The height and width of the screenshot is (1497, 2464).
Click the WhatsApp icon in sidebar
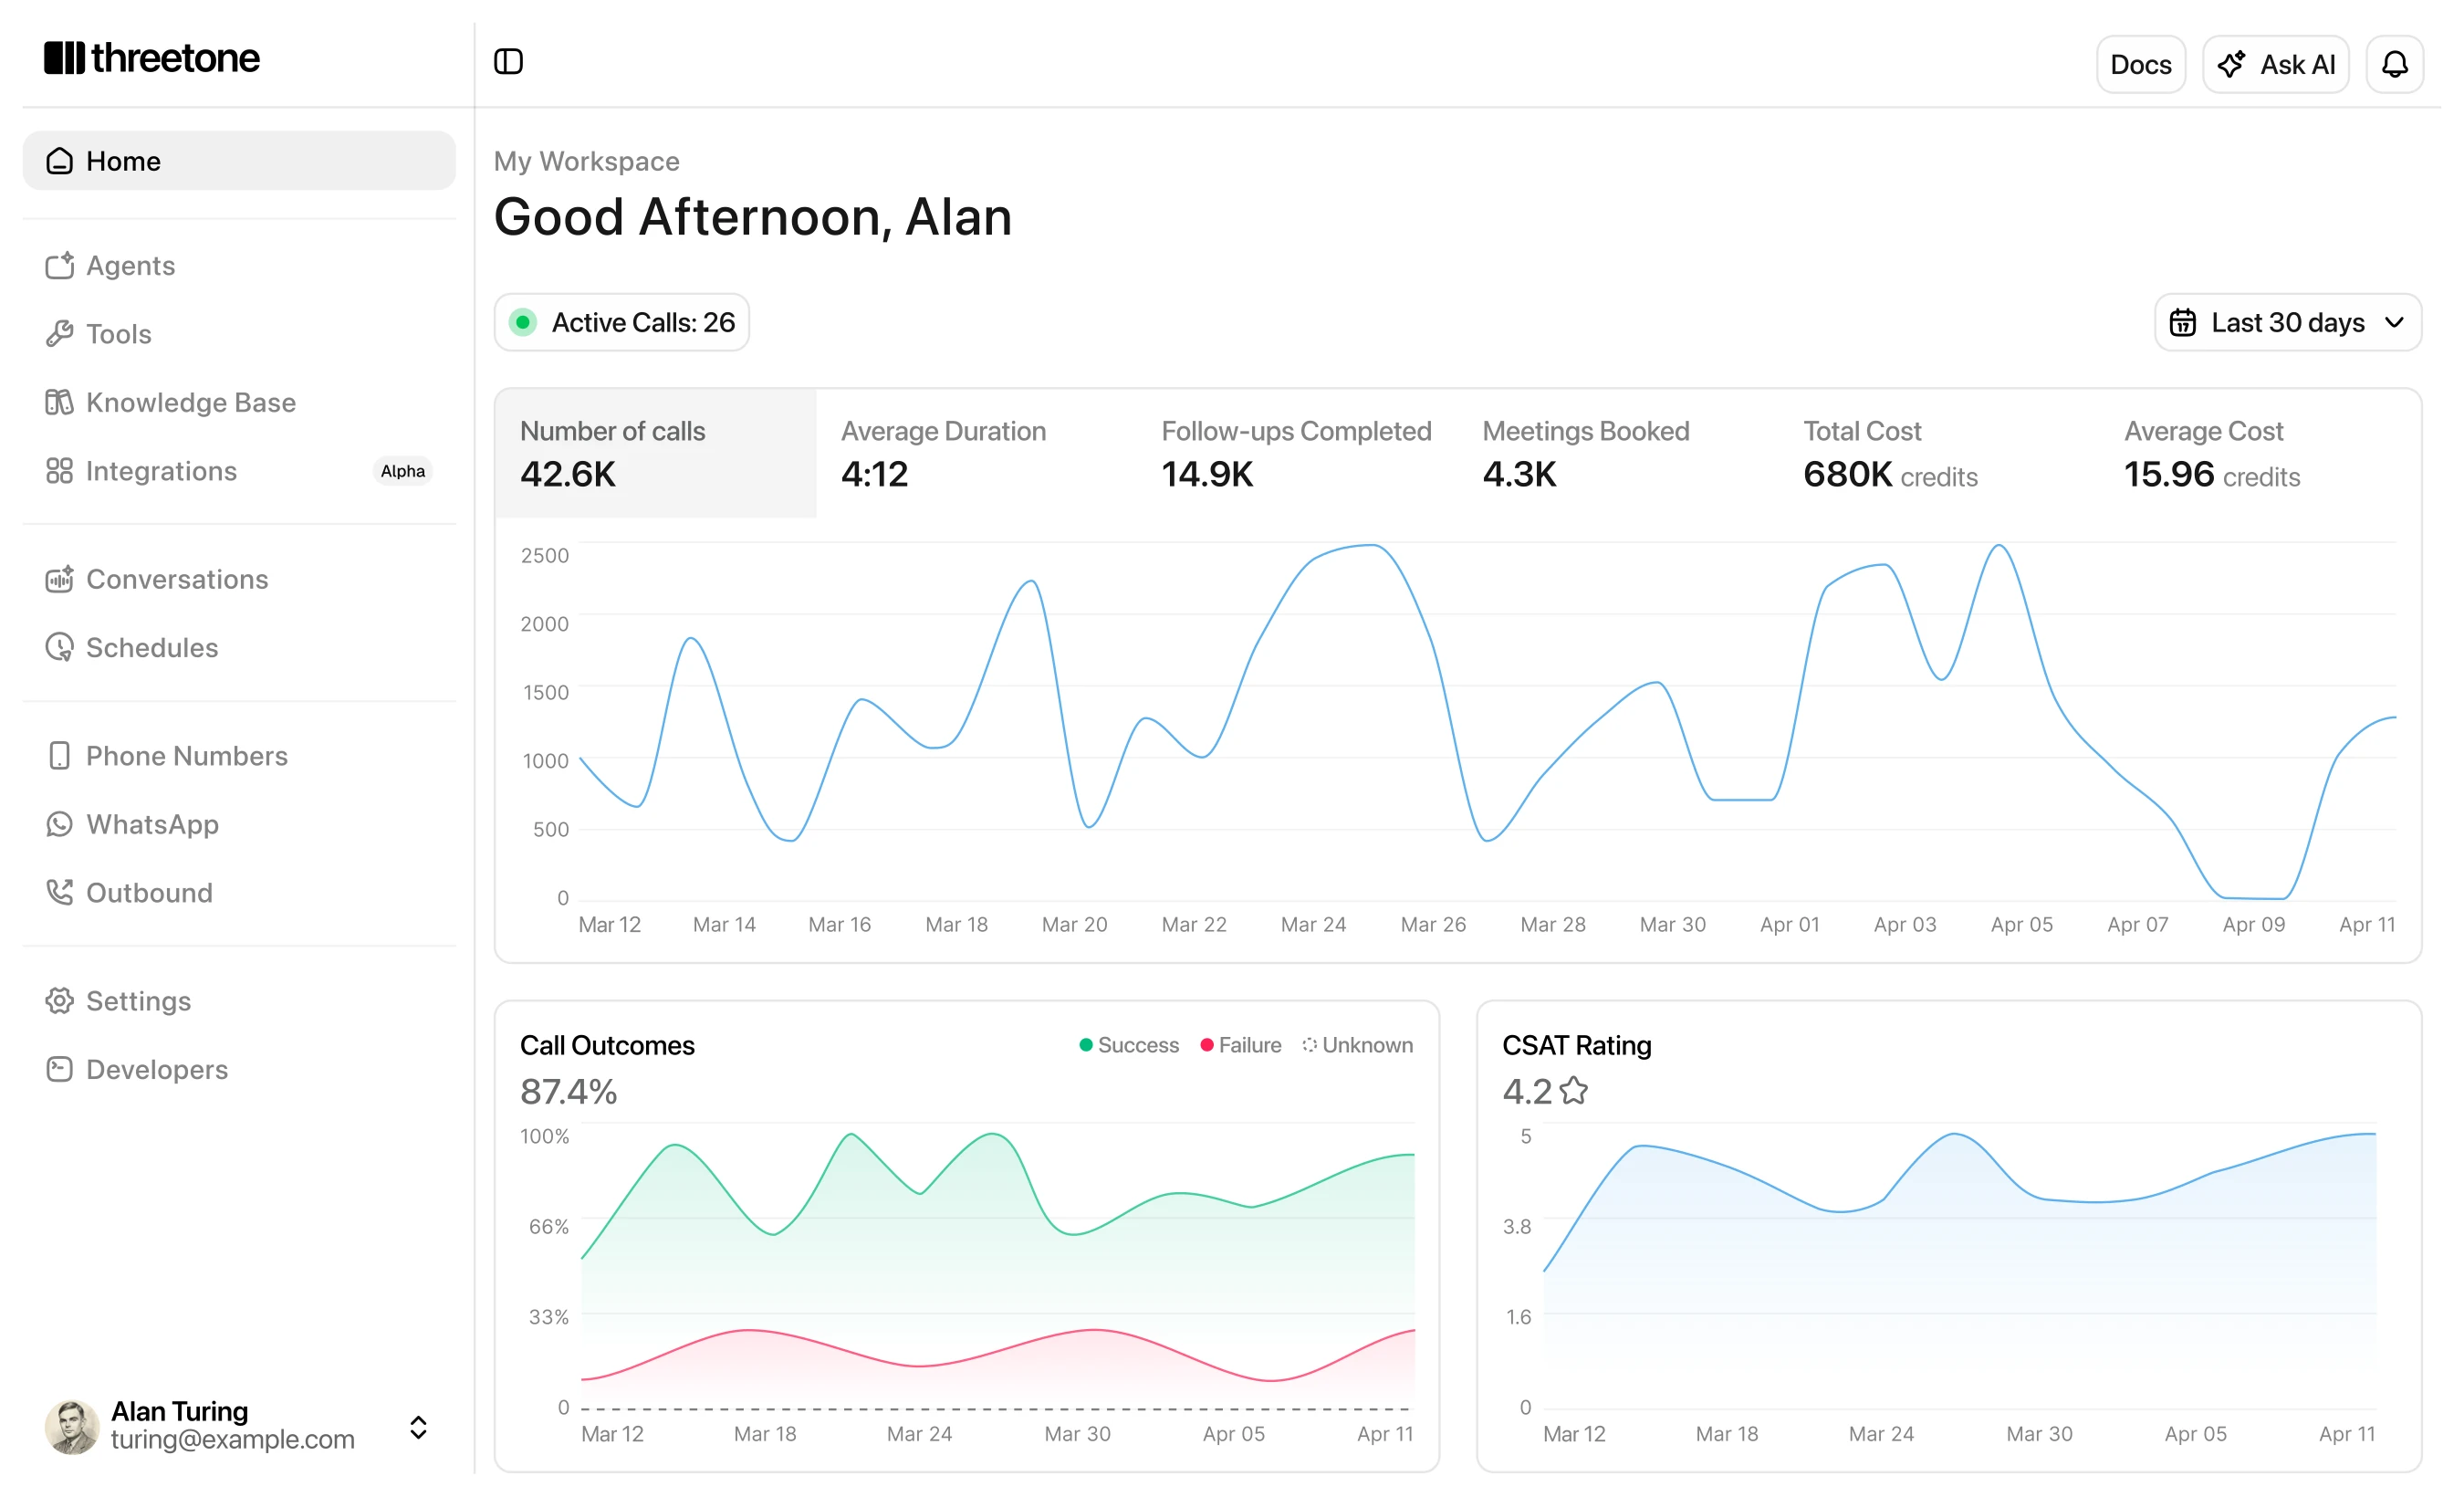tap(59, 823)
